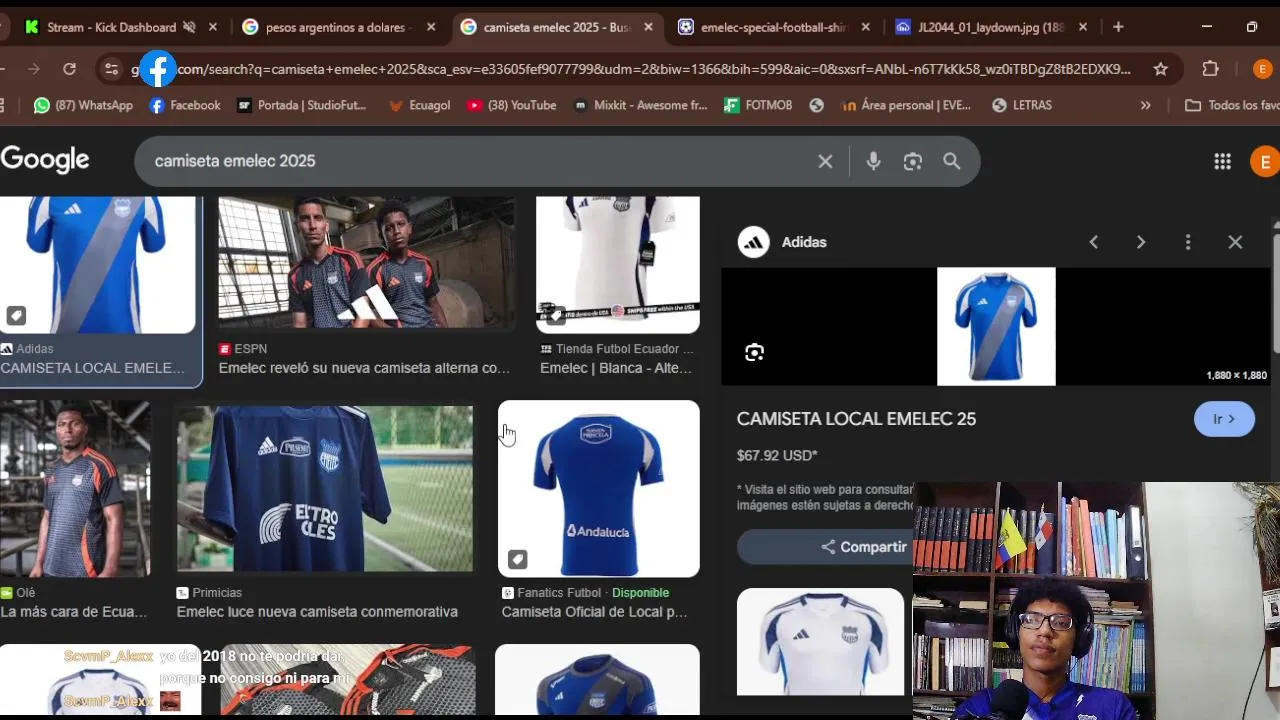Open the large blue shirt preview image
Image resolution: width=1280 pixels, height=720 pixels.
996,326
